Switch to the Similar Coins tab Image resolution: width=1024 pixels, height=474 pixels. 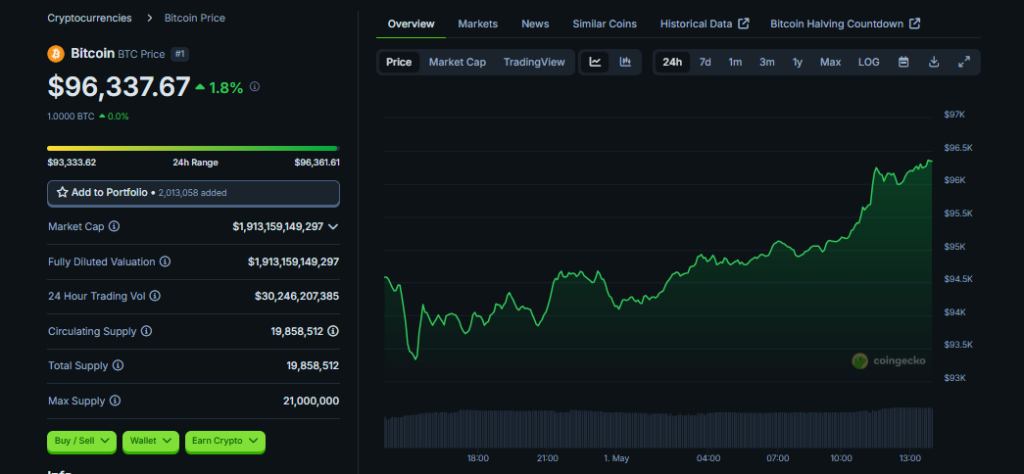[x=605, y=24]
